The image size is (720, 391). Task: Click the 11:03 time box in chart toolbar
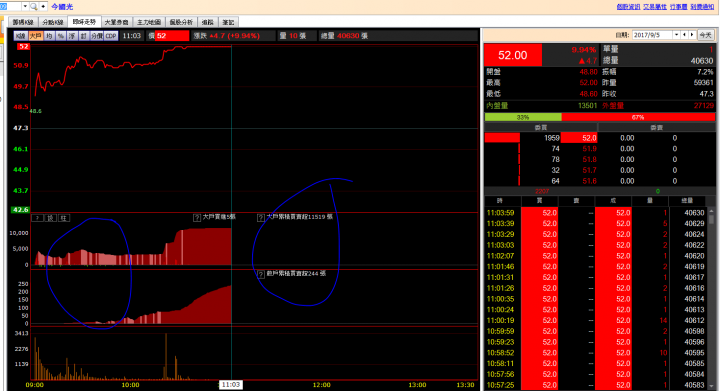coord(132,36)
